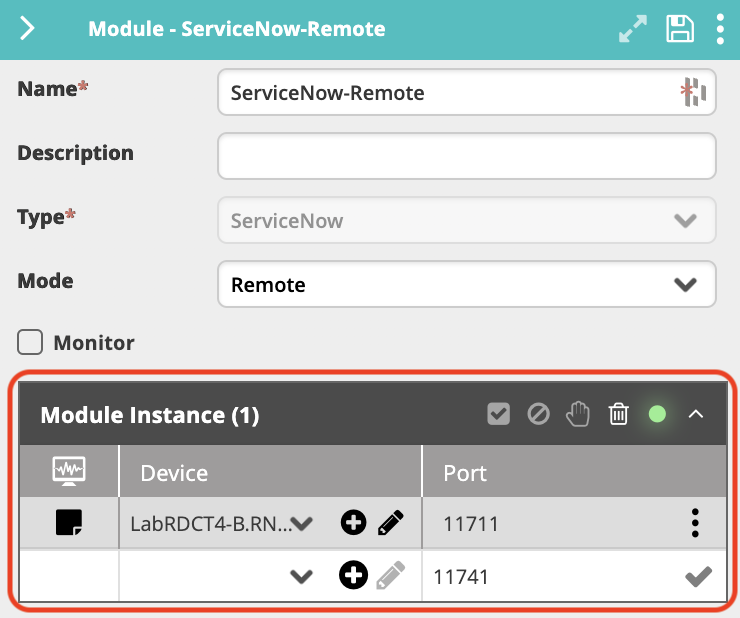Enable the Monitor checkbox
Screen dimensions: 740x618
click(30, 342)
